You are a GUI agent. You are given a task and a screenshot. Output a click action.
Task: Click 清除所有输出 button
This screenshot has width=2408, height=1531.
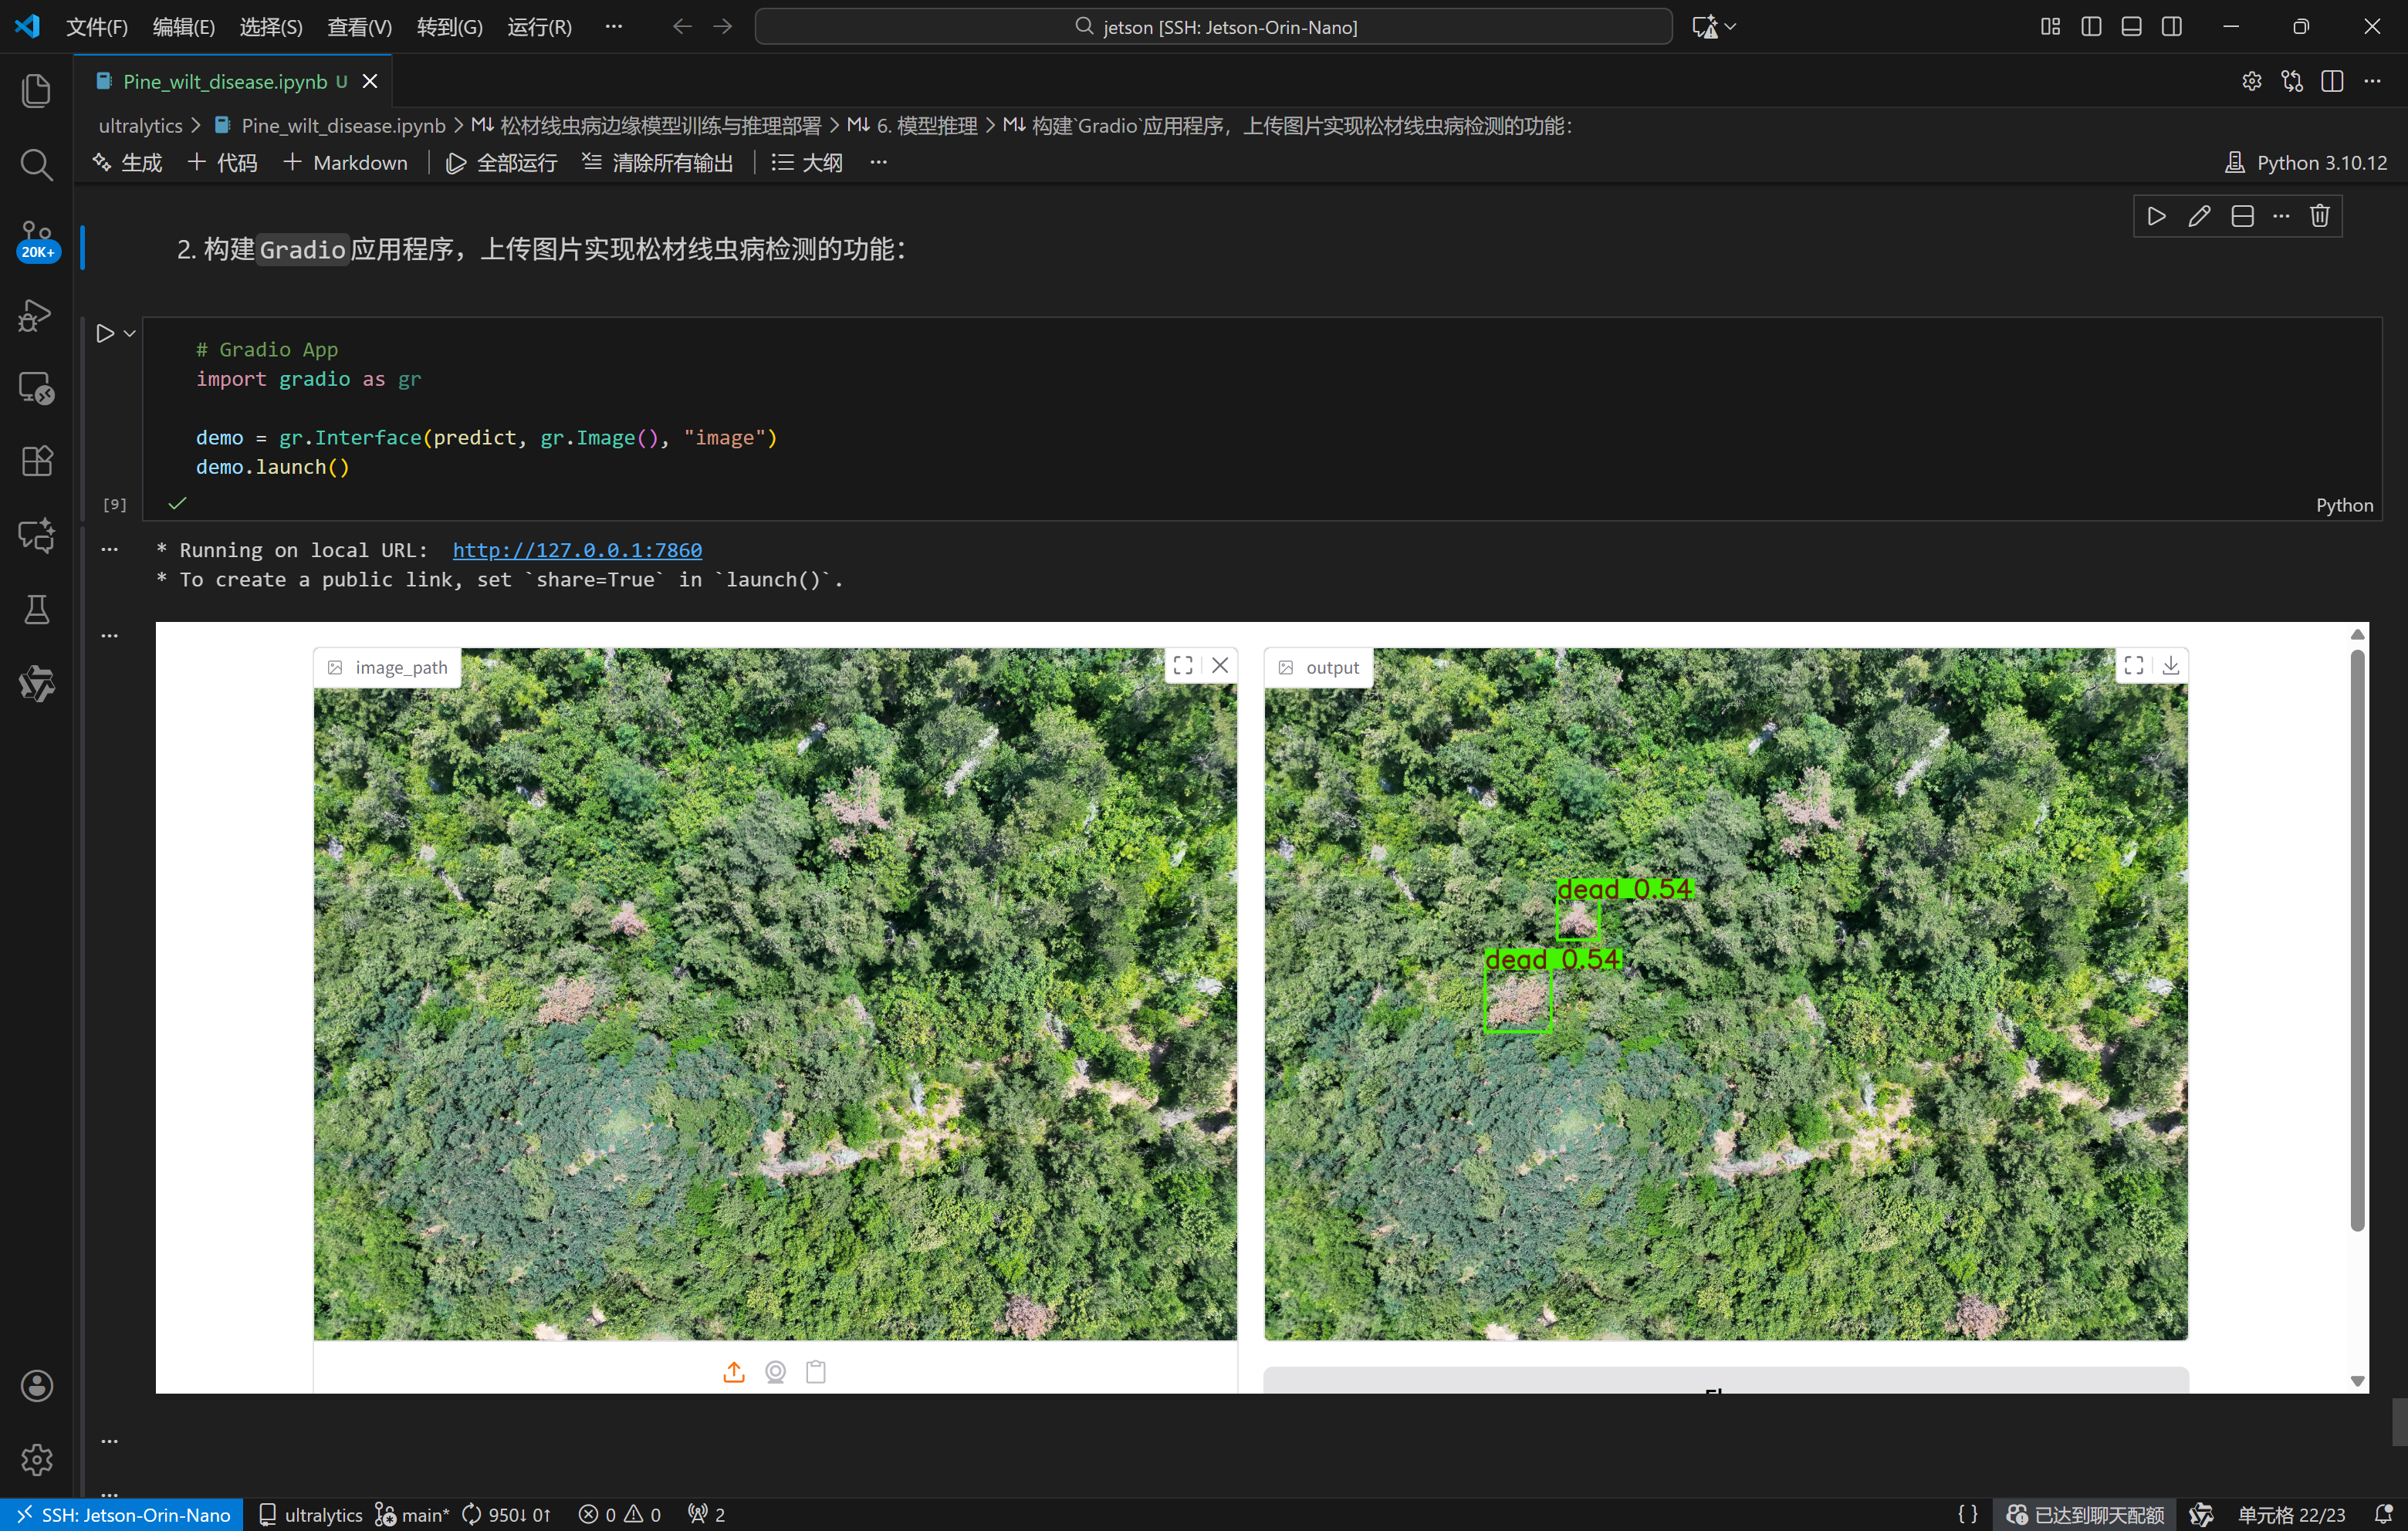click(658, 163)
